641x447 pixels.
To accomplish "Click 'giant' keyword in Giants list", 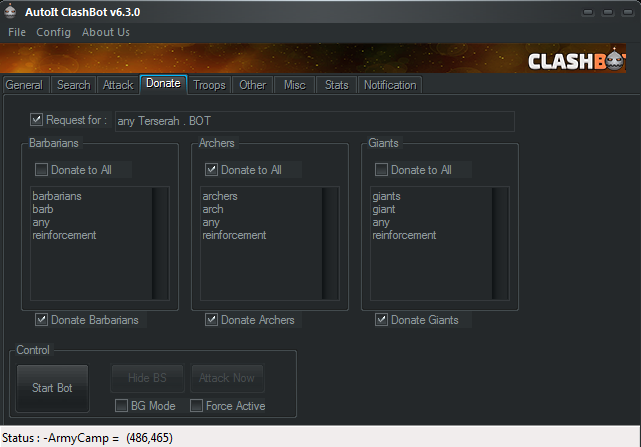I will pos(384,209).
